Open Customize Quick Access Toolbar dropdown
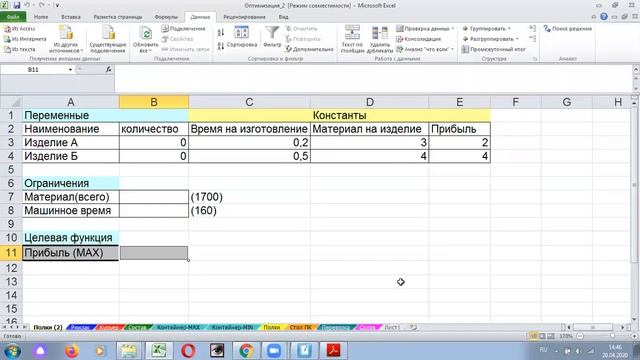This screenshot has width=640, height=360. tap(57, 5)
